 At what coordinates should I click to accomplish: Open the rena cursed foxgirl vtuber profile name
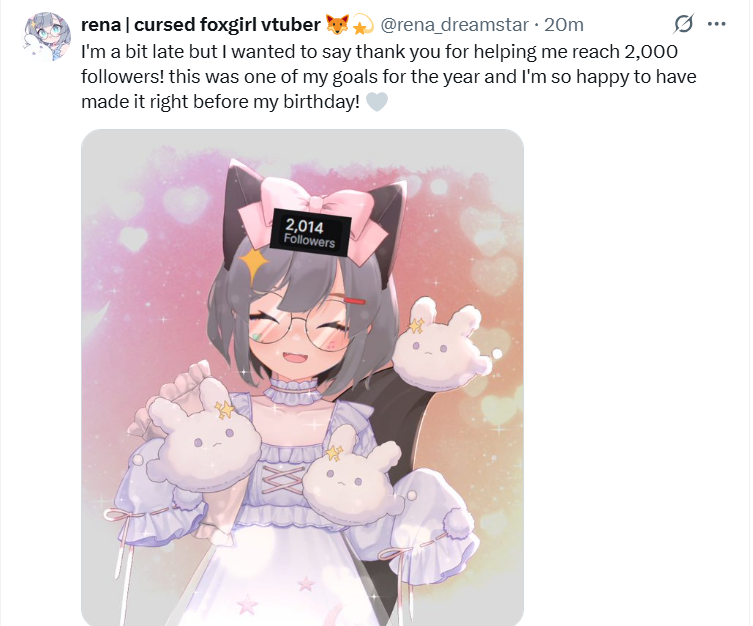tap(200, 24)
